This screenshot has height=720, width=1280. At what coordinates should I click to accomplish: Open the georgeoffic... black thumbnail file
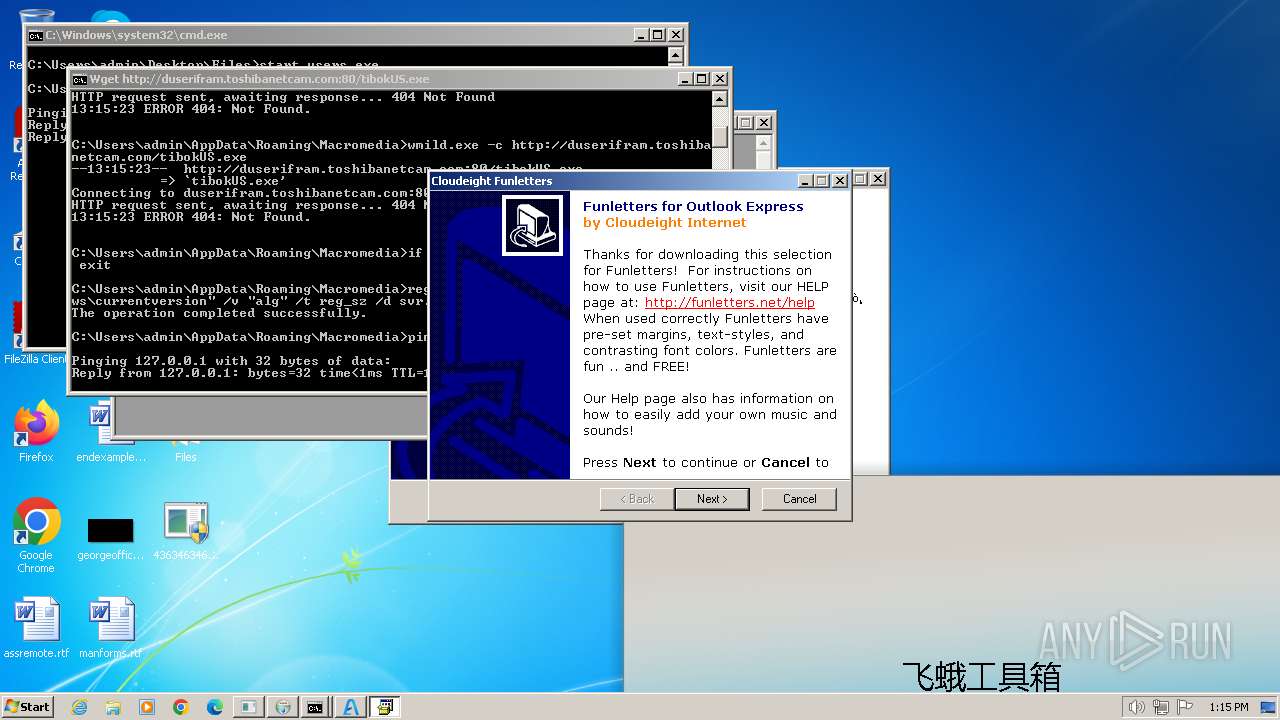[x=110, y=539]
